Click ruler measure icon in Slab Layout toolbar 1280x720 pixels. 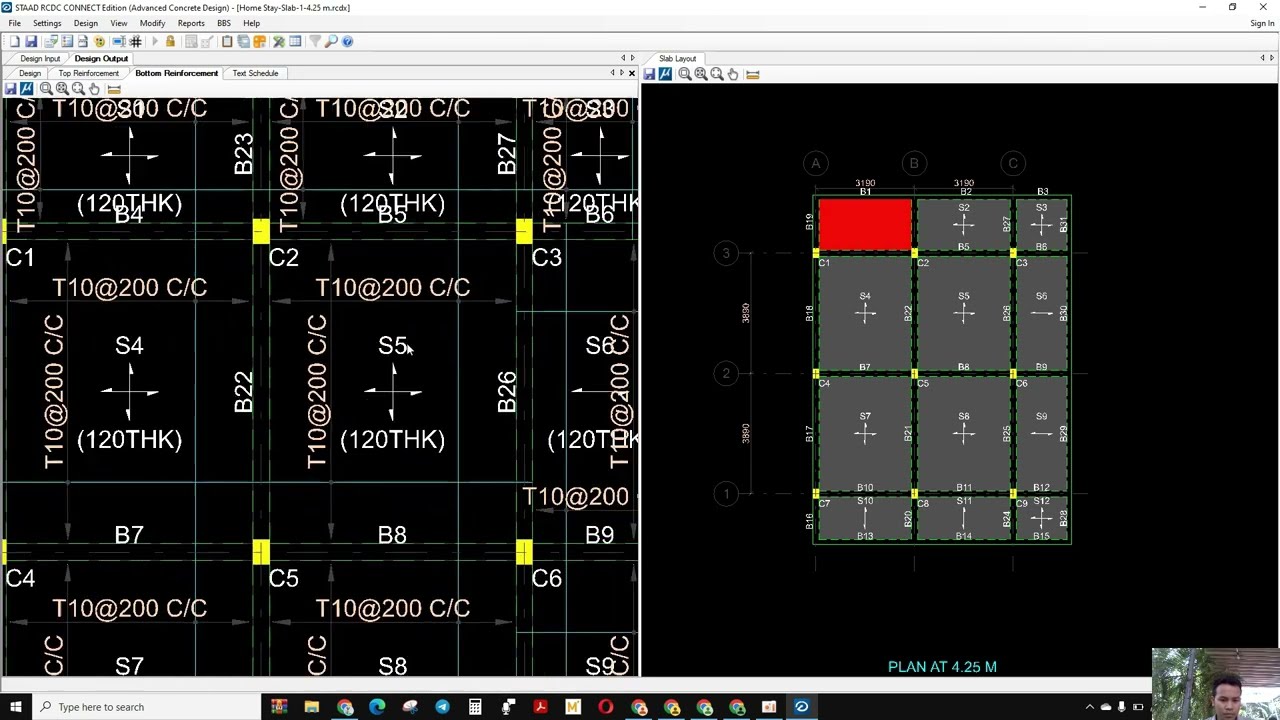tap(753, 74)
